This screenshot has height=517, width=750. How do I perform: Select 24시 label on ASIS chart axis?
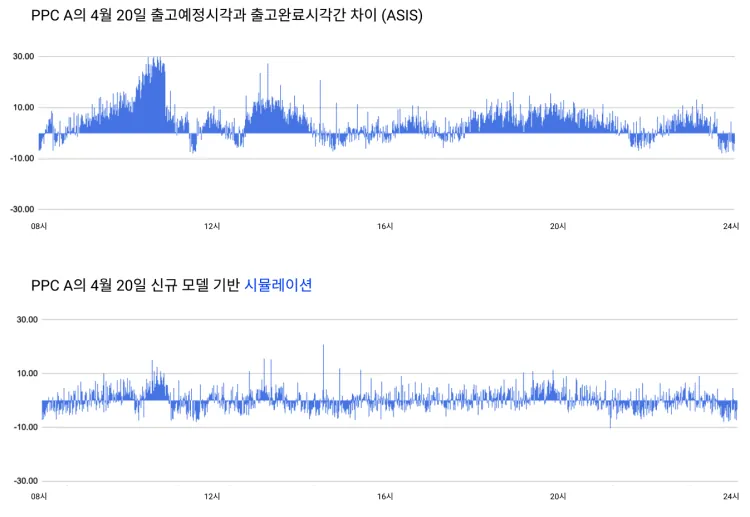[x=730, y=227]
